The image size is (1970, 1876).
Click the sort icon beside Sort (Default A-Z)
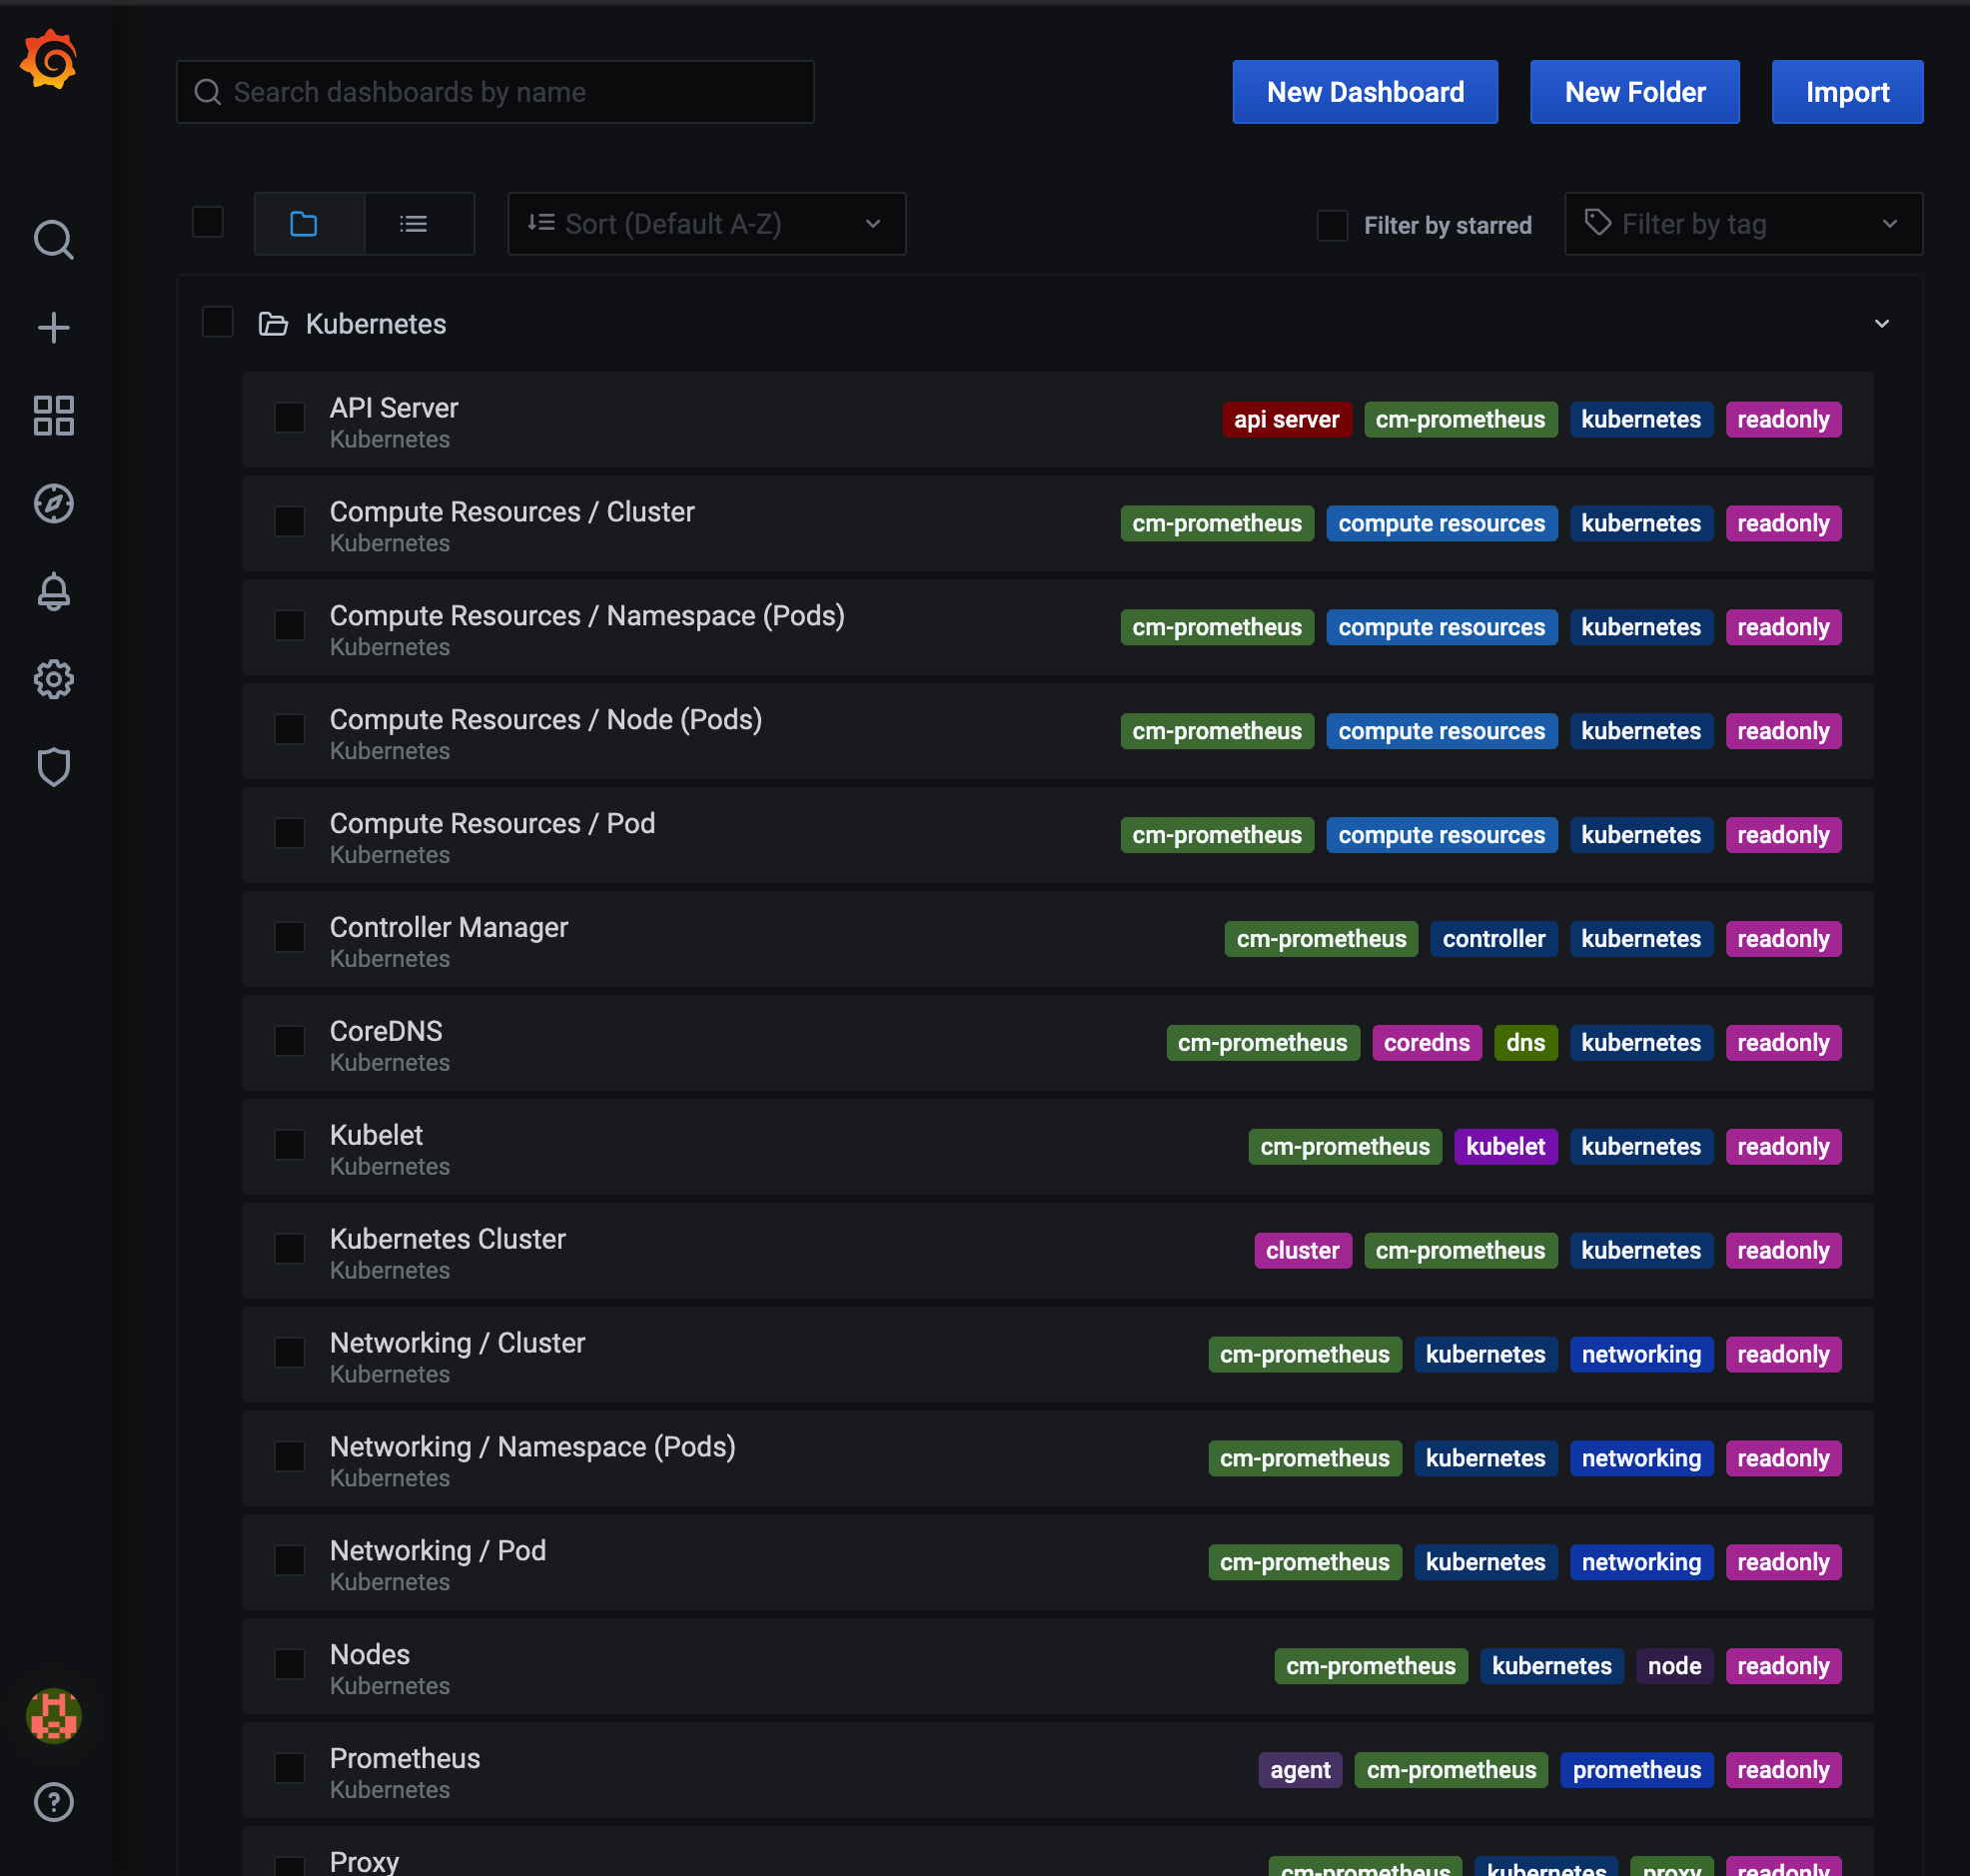pyautogui.click(x=541, y=222)
